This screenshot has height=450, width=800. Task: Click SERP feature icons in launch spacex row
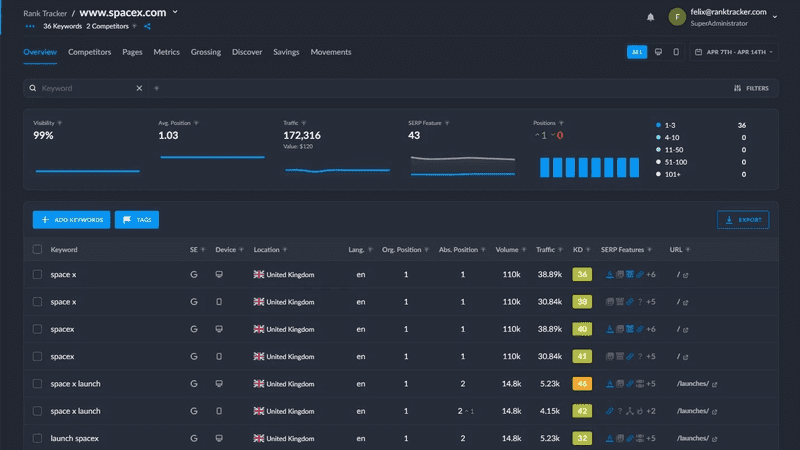(x=630, y=438)
